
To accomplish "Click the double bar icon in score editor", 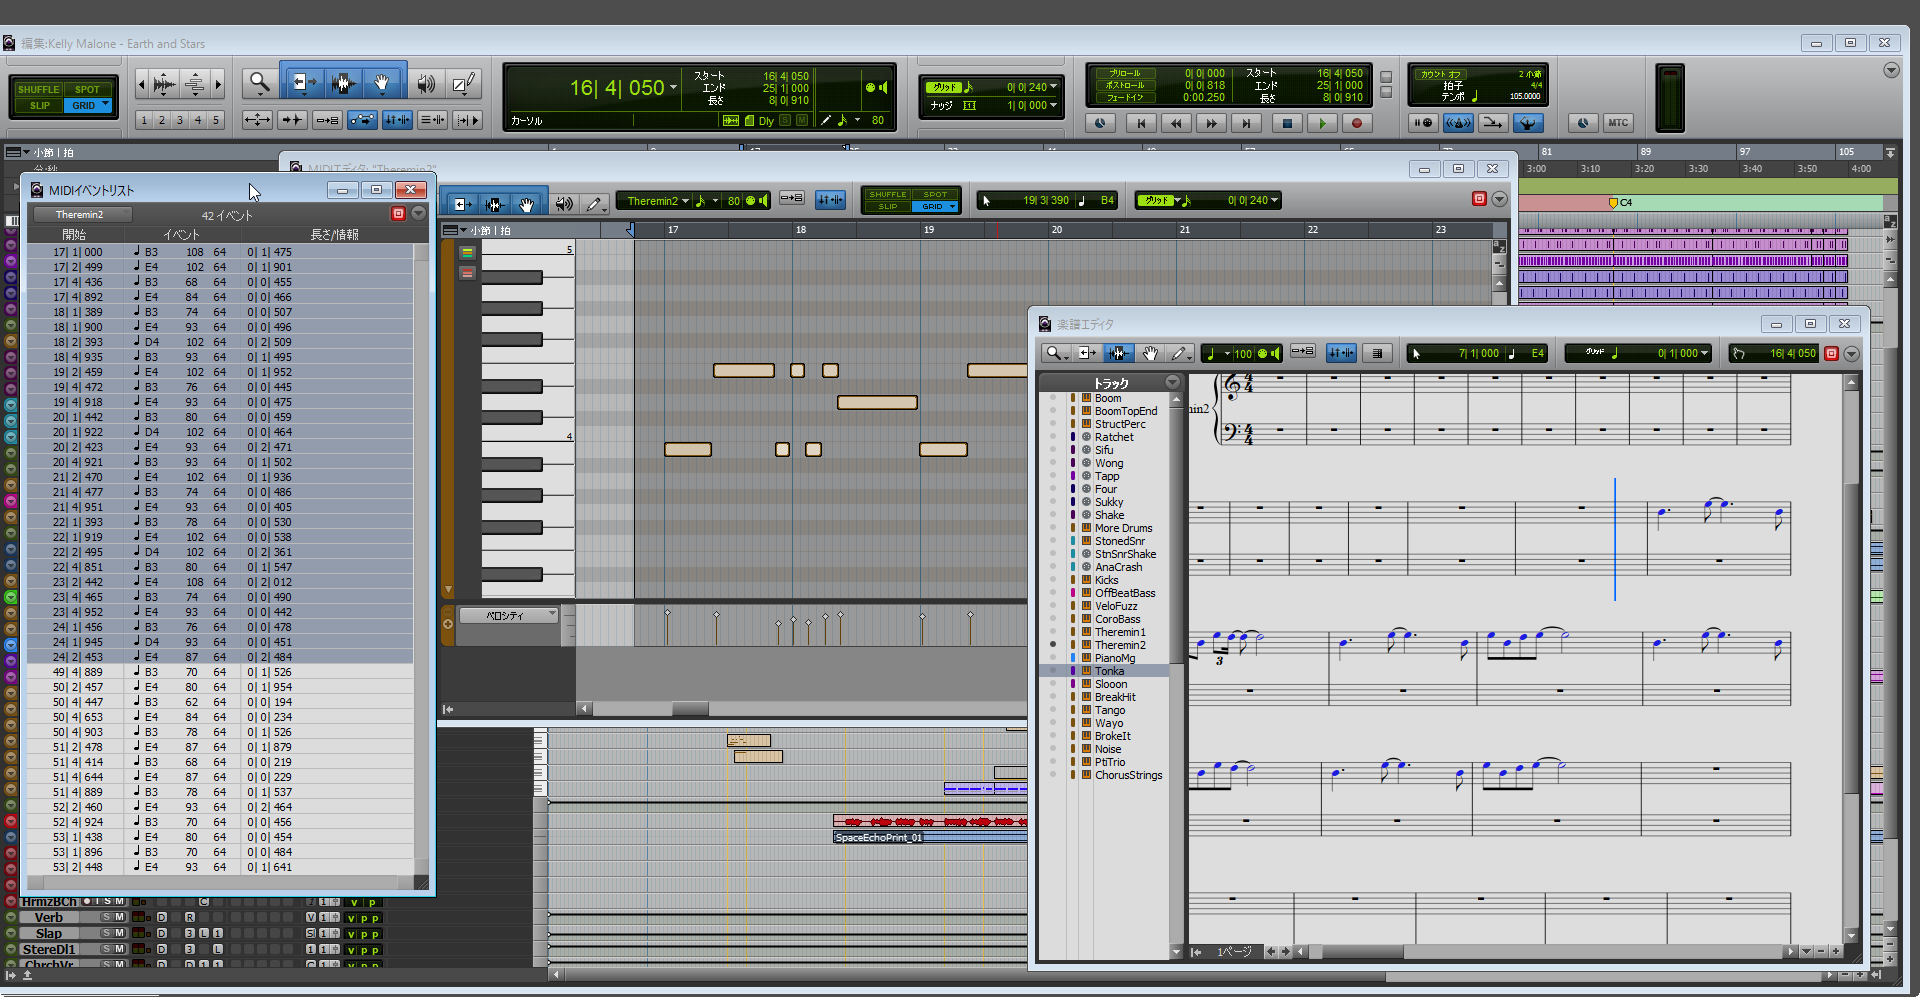I will click(x=1377, y=353).
